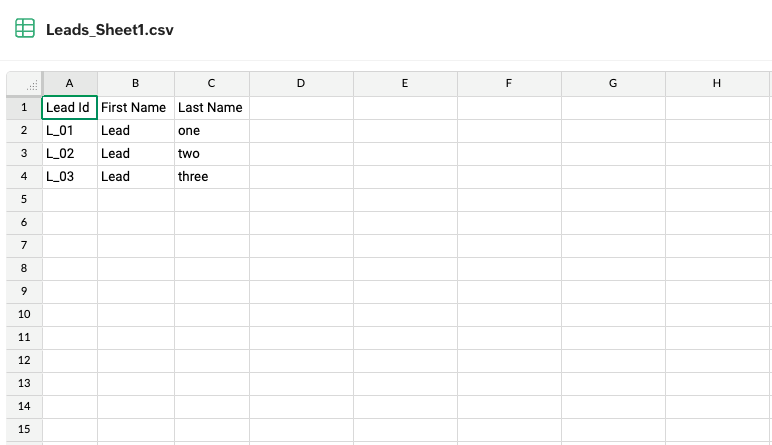Click the cell containing three

click(211, 177)
